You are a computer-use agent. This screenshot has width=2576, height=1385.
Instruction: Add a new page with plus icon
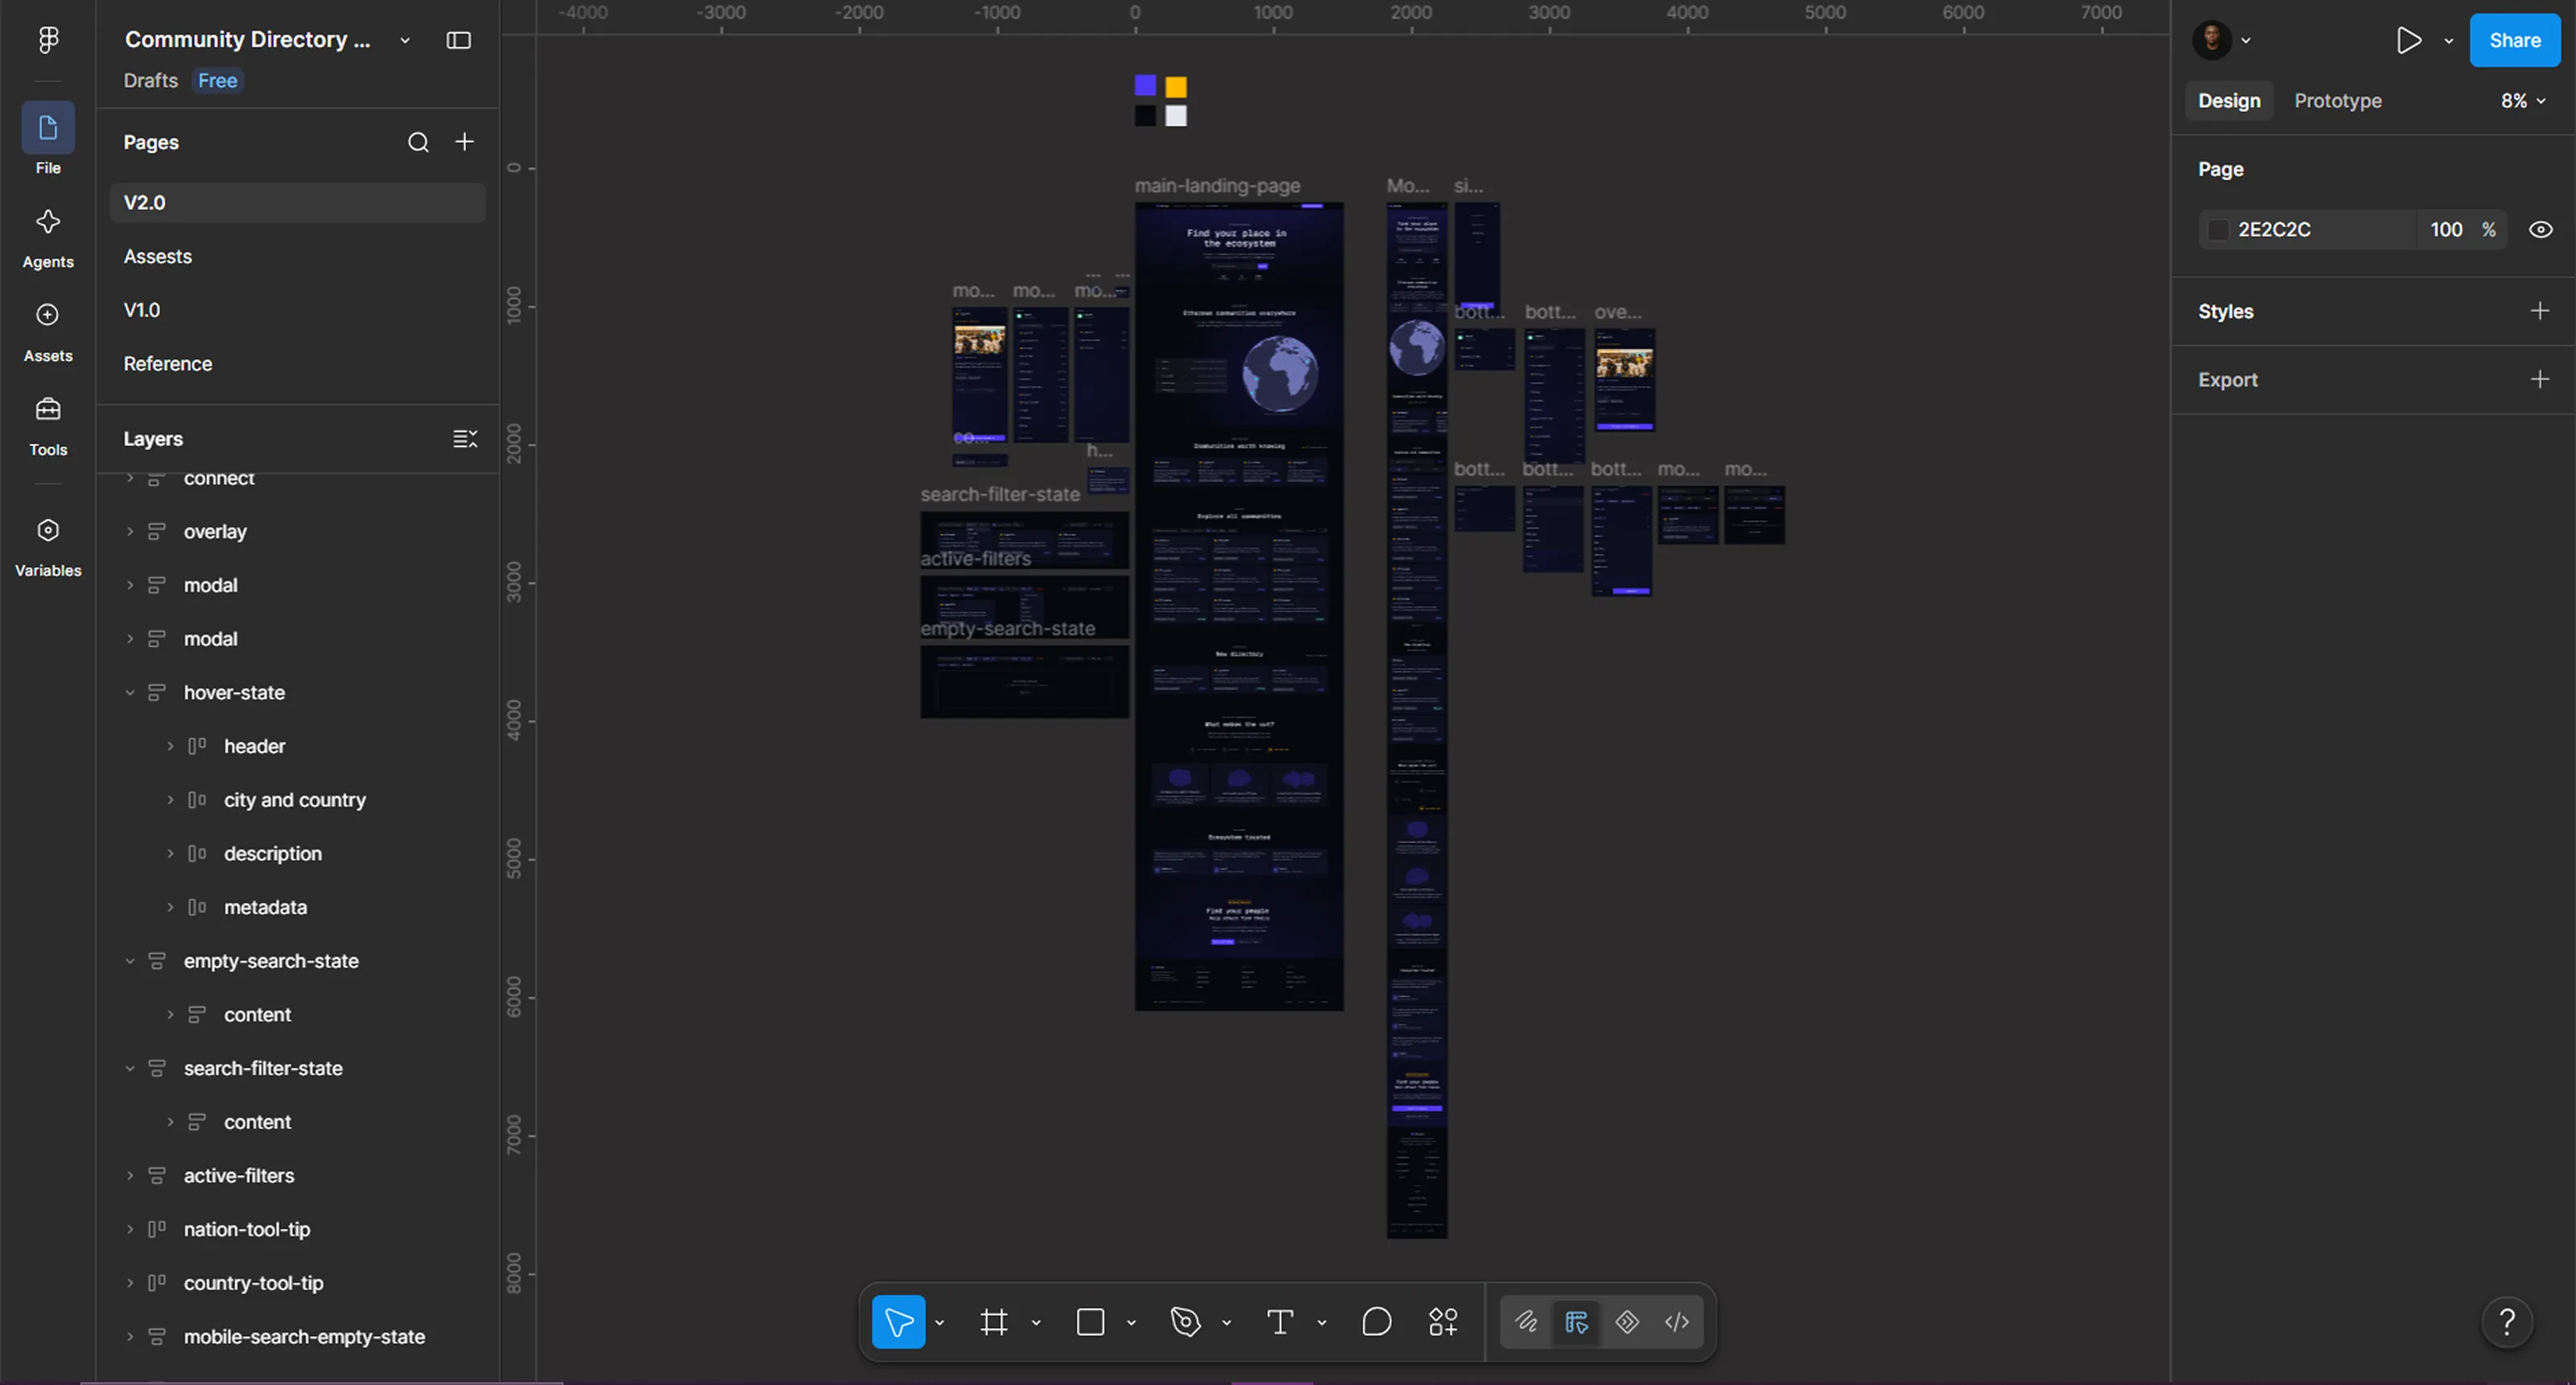point(465,142)
